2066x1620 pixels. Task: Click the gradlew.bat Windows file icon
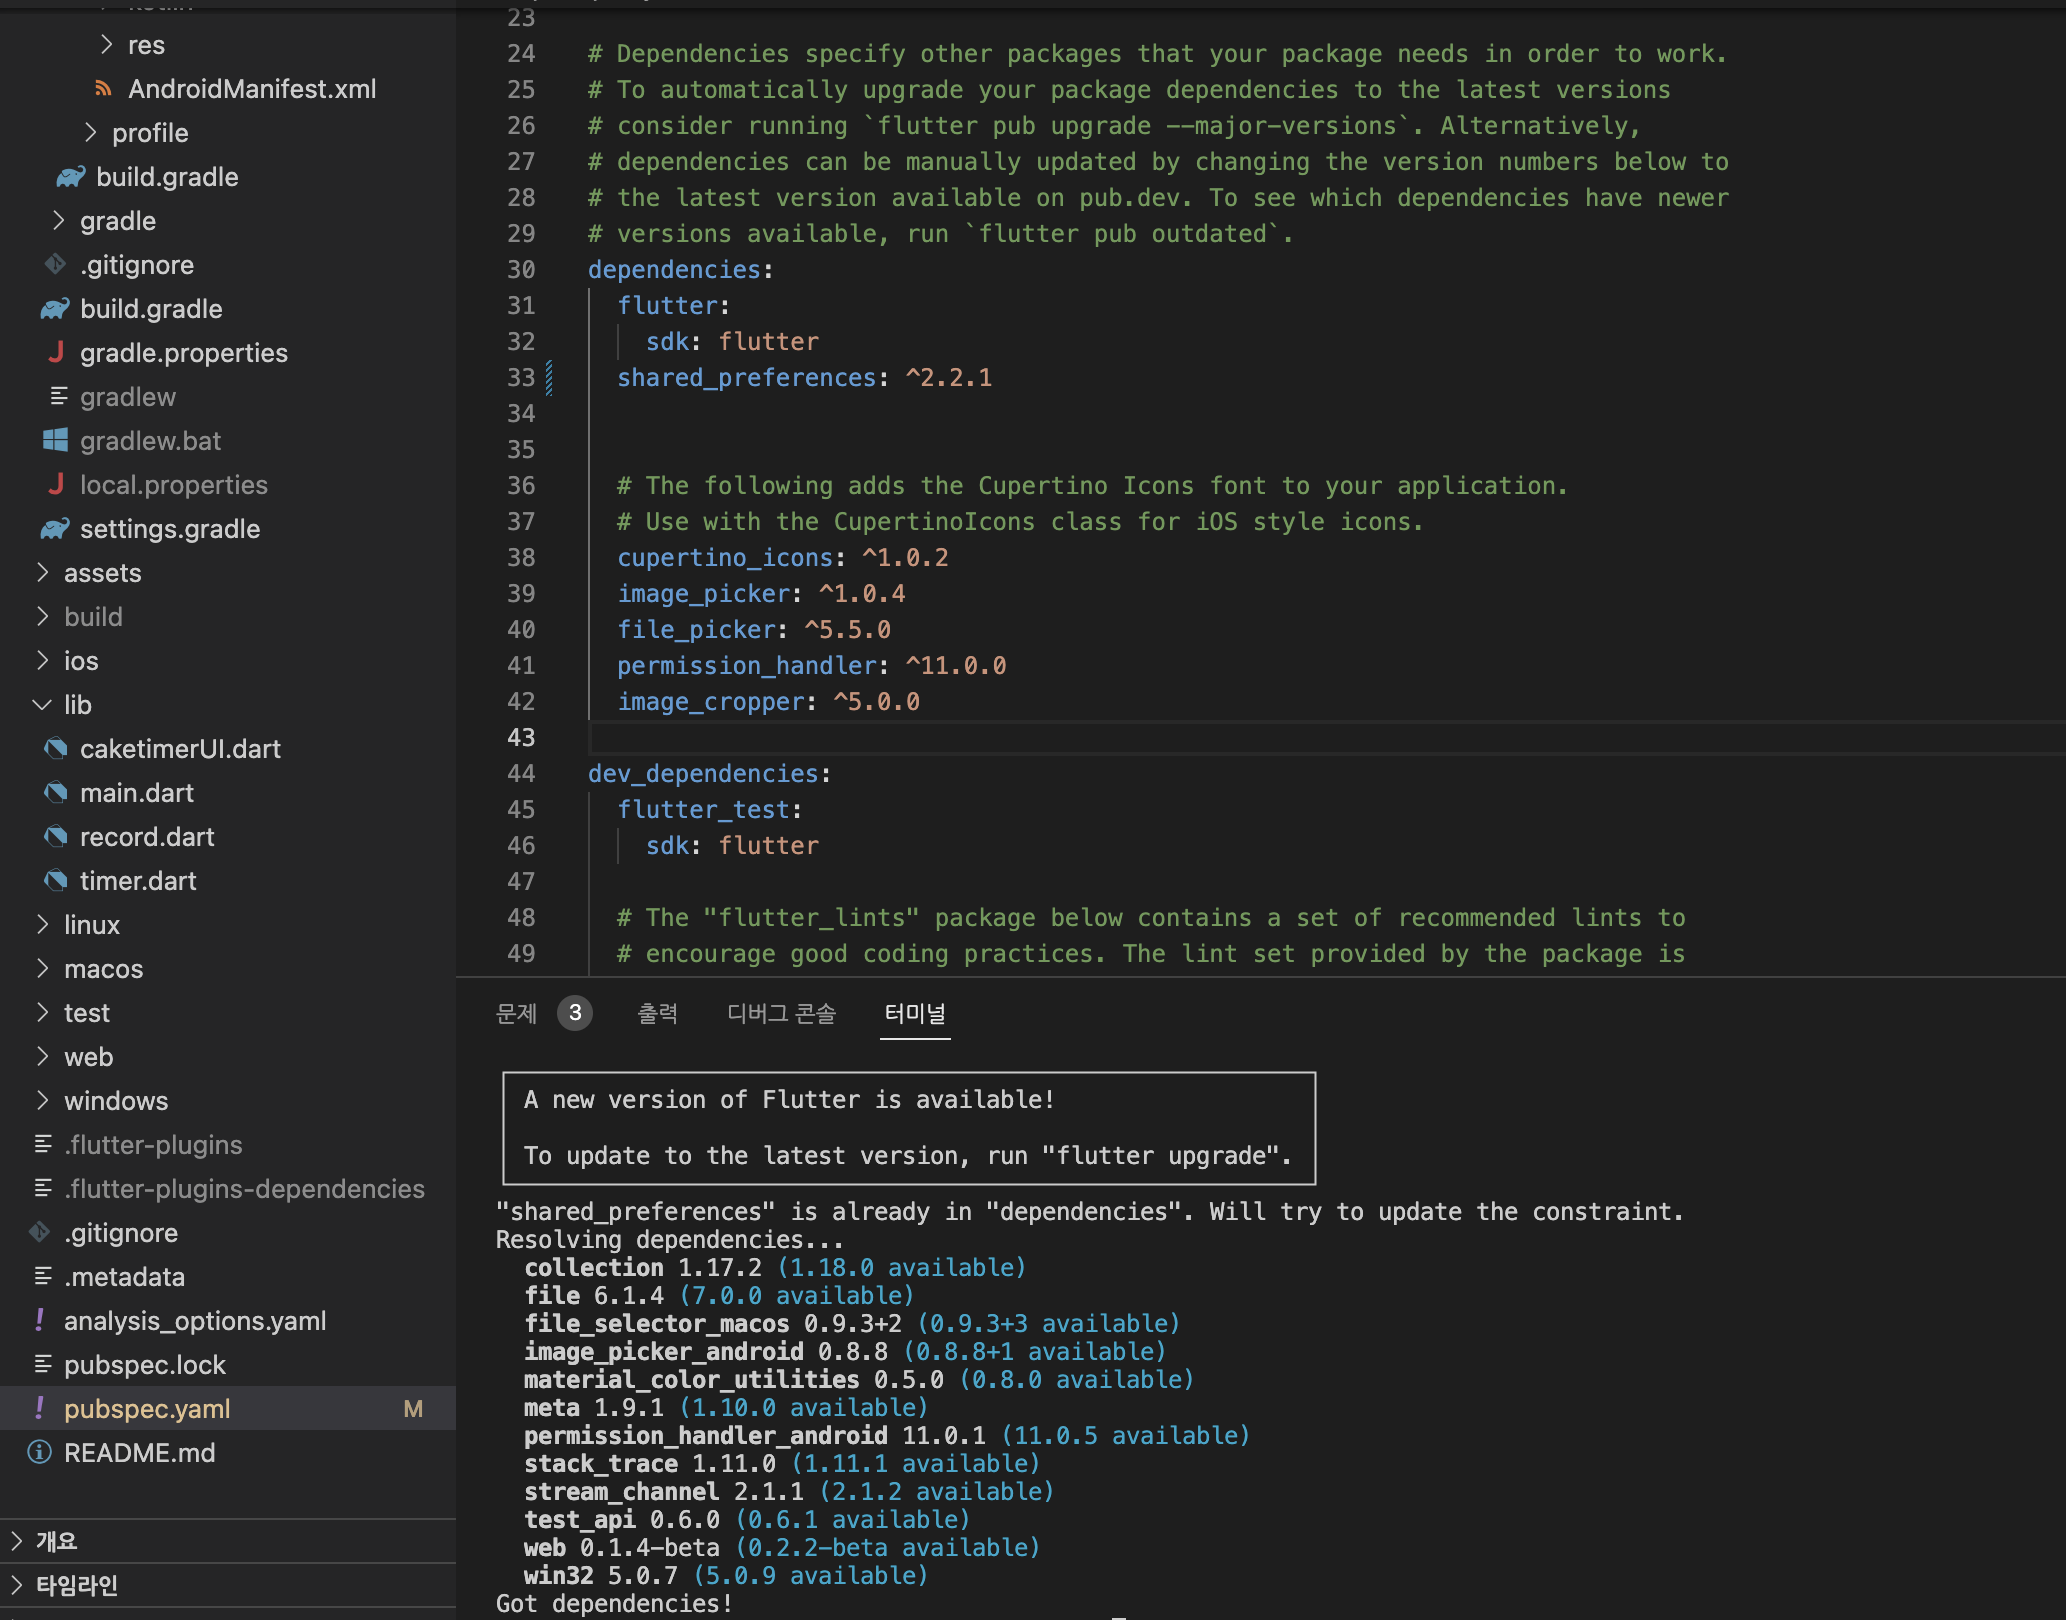point(56,441)
